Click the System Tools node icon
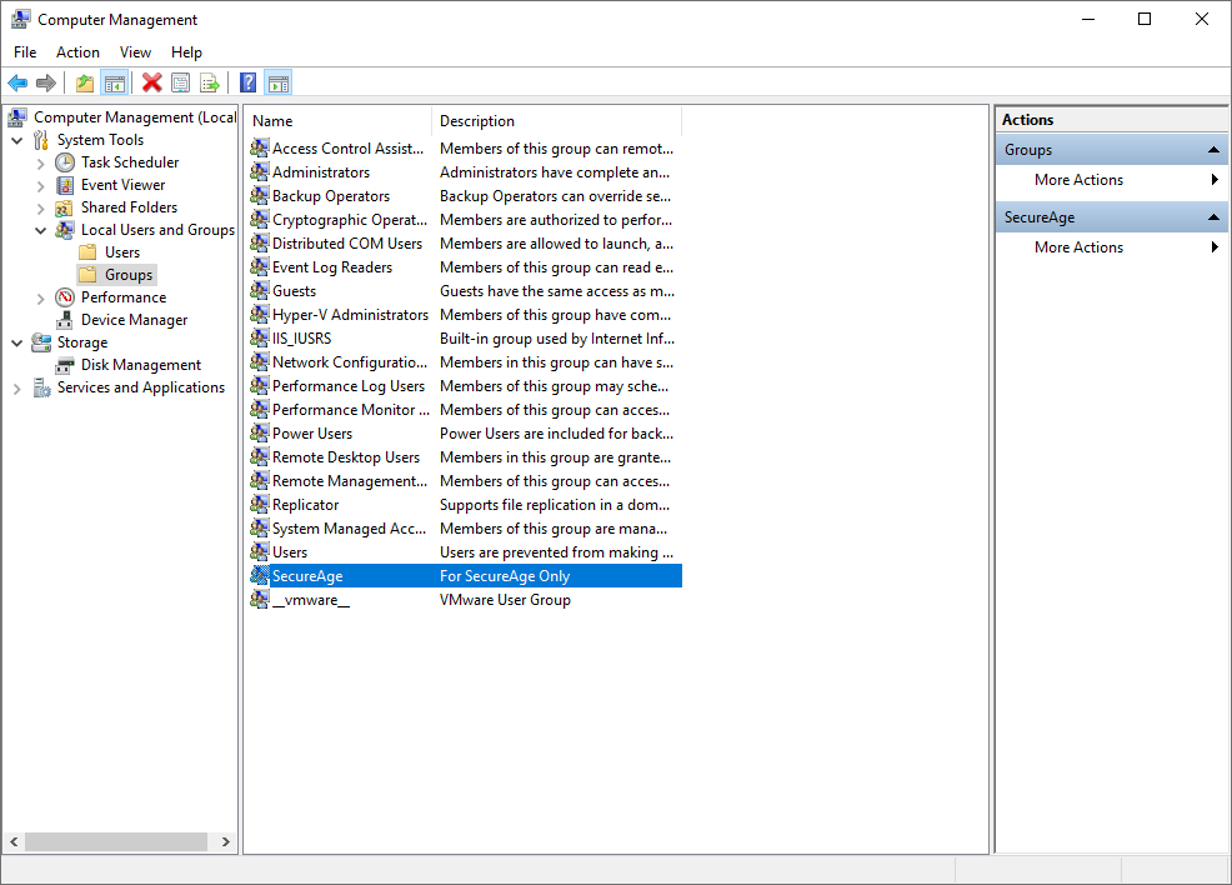 click(41, 140)
